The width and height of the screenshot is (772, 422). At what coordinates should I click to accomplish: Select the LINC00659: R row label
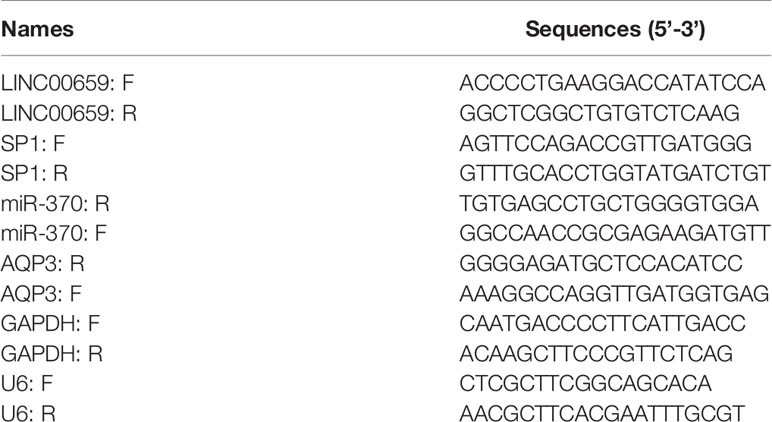[69, 113]
